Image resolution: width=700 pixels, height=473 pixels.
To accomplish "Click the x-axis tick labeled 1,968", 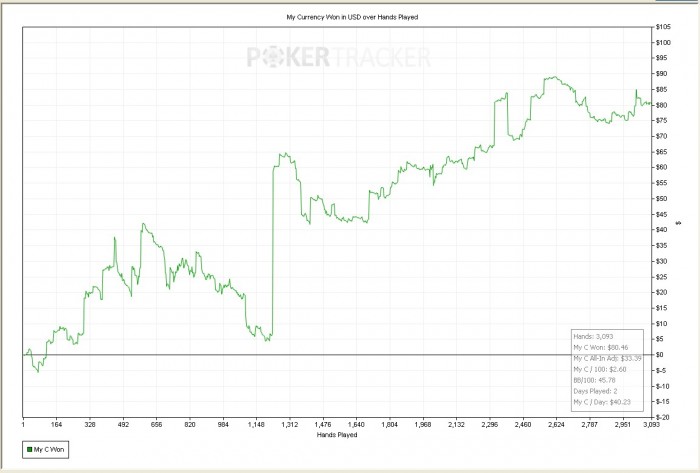I will tap(423, 424).
